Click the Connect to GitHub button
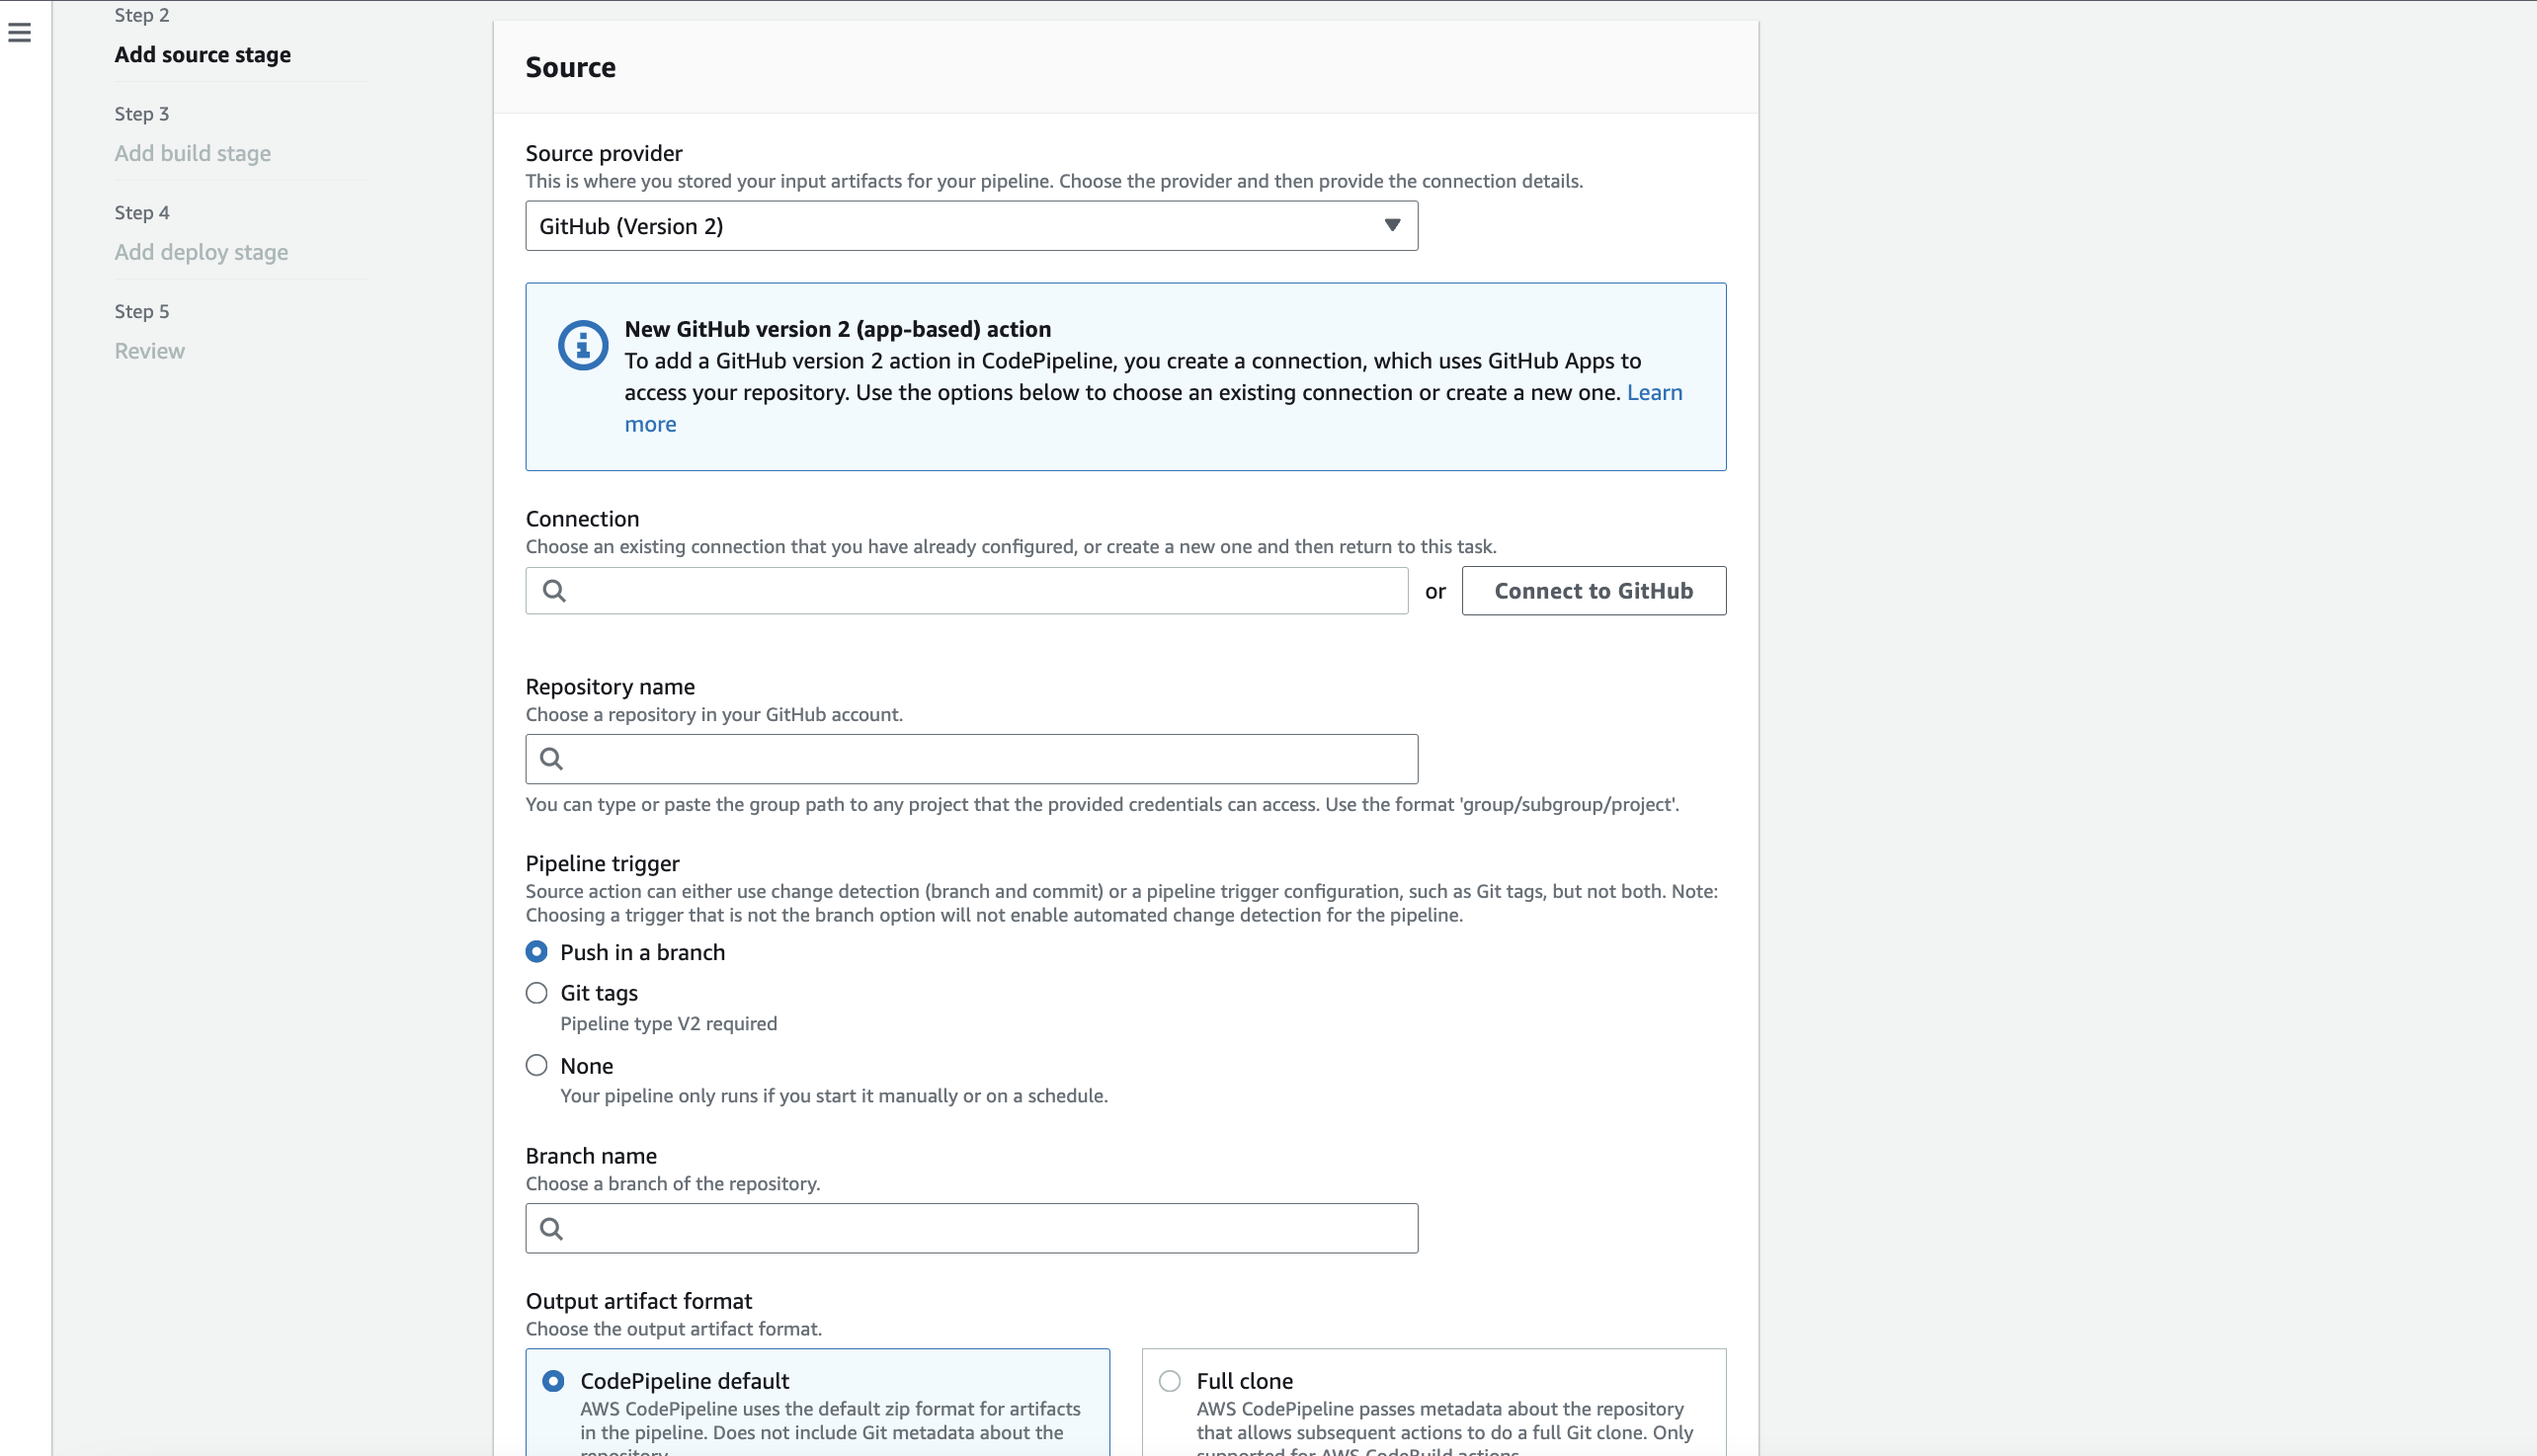2537x1456 pixels. (1593, 591)
